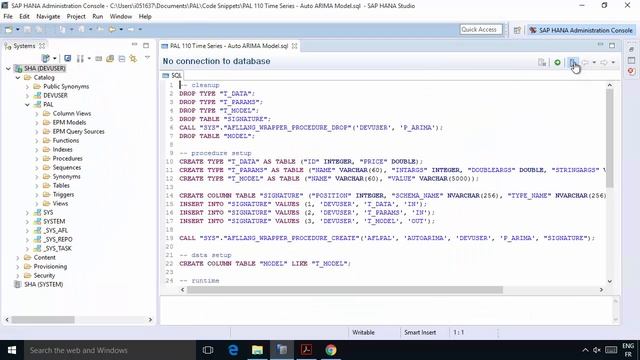Click the back navigation arrow in editor toolbar
Viewport: 640px width, 360px height.
click(x=585, y=62)
